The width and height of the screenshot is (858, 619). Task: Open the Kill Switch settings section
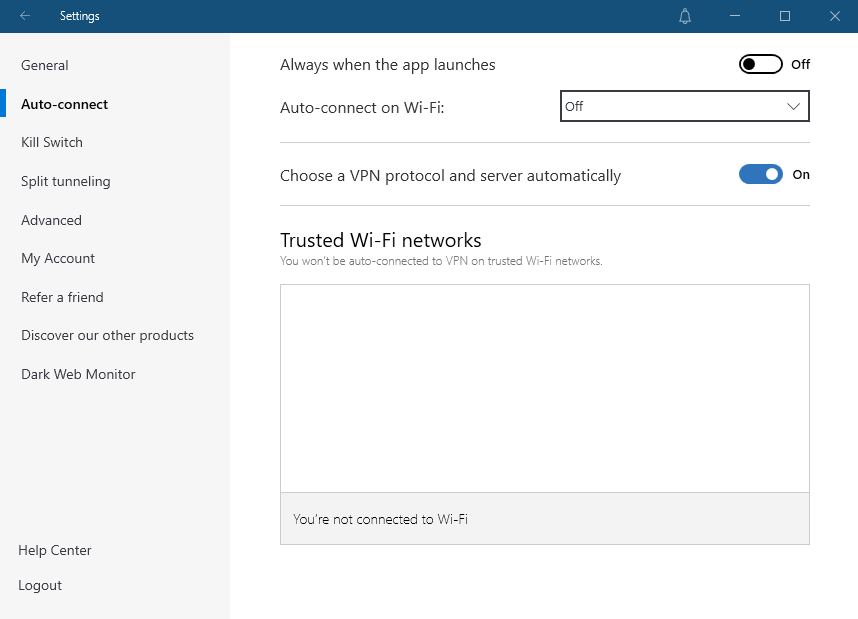click(x=51, y=142)
